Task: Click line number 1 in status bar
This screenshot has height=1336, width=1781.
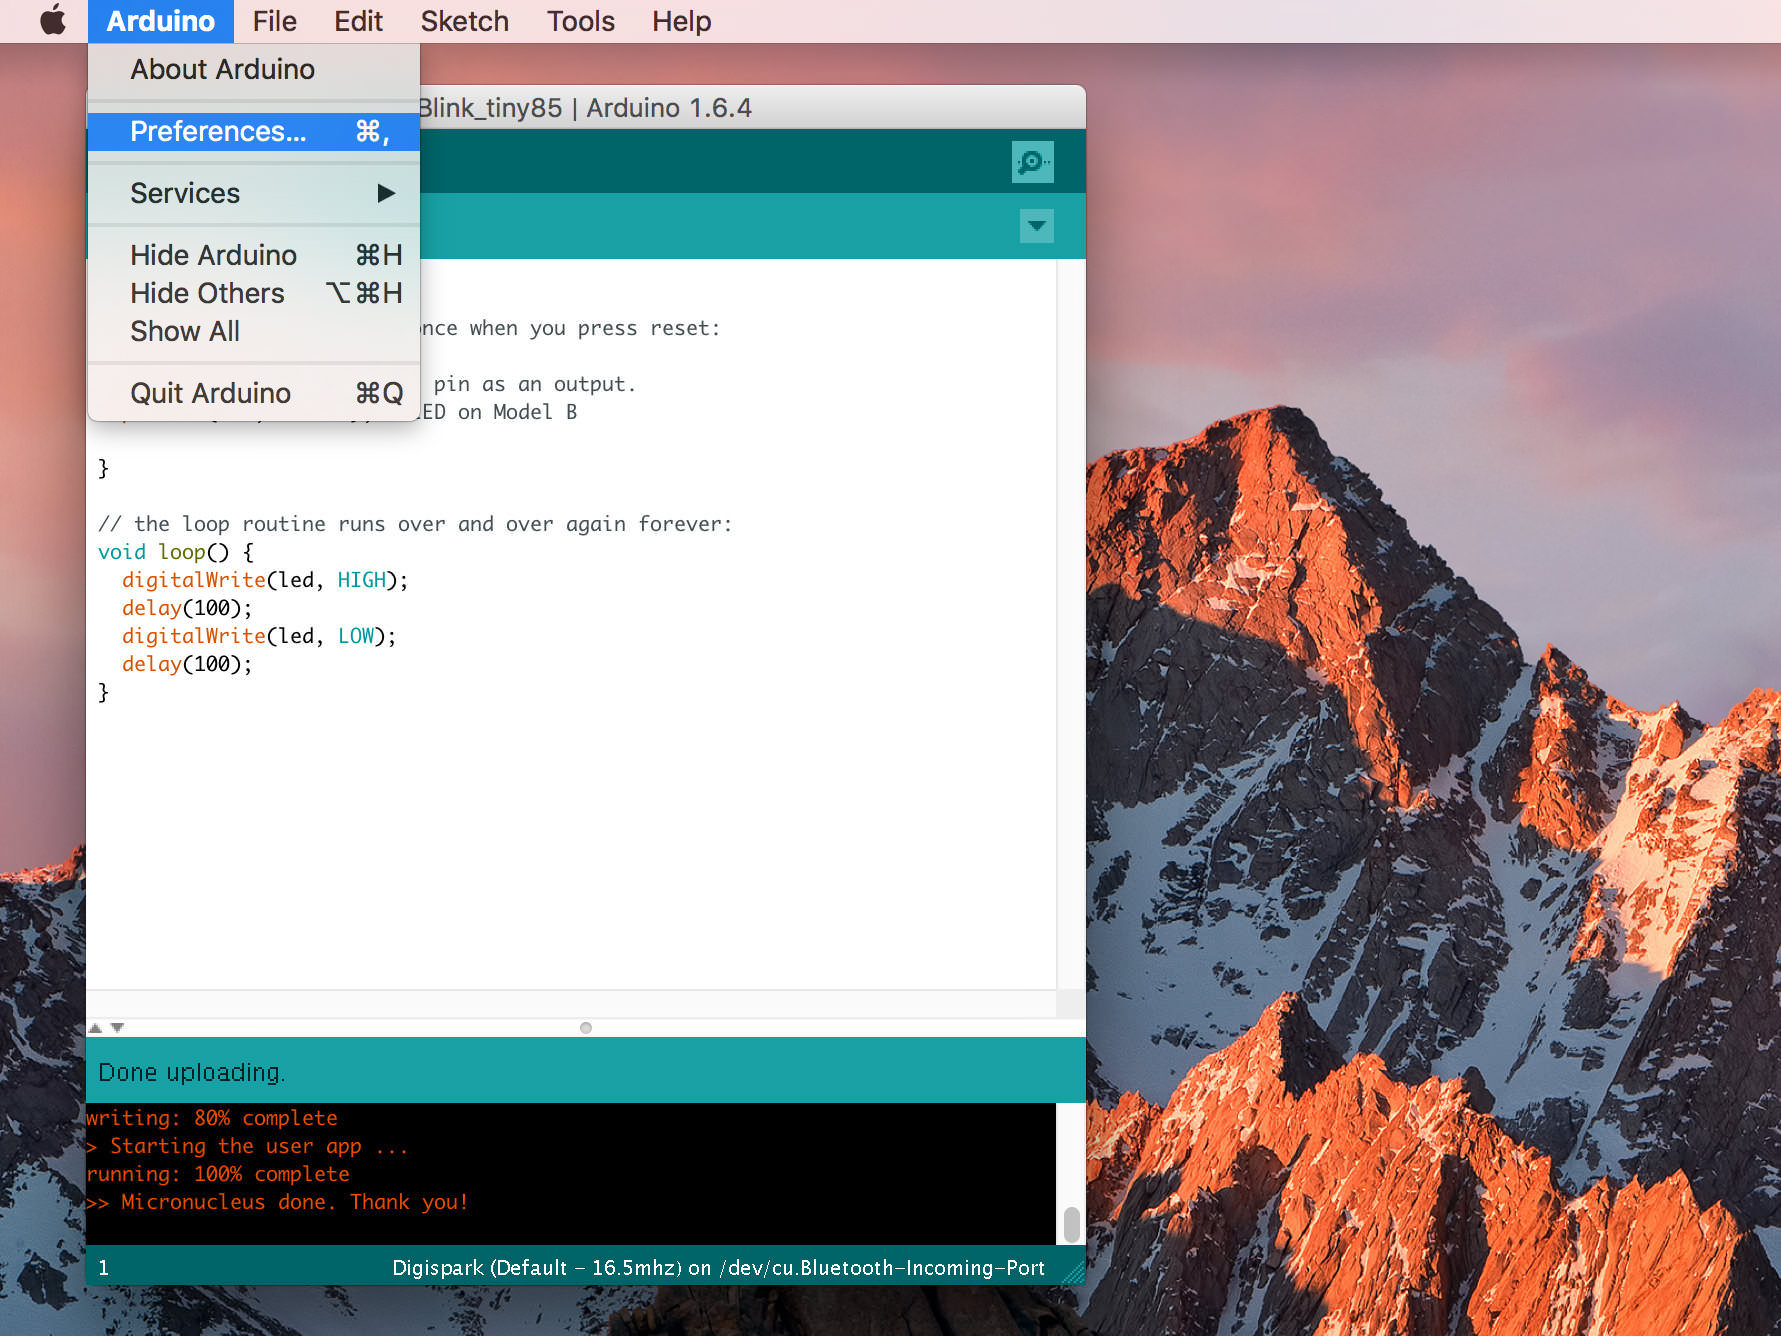Action: click(103, 1268)
